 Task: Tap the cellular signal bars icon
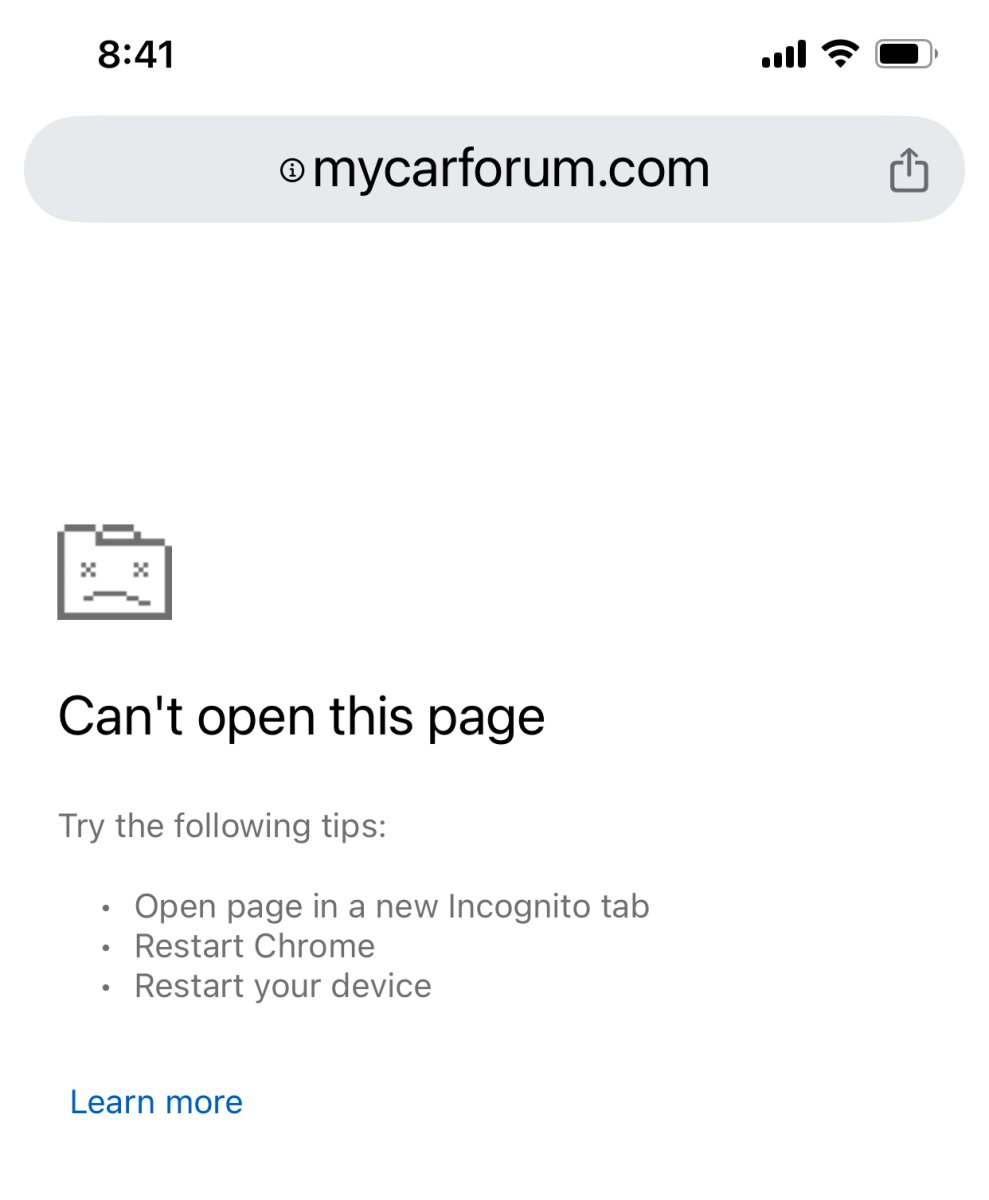783,55
